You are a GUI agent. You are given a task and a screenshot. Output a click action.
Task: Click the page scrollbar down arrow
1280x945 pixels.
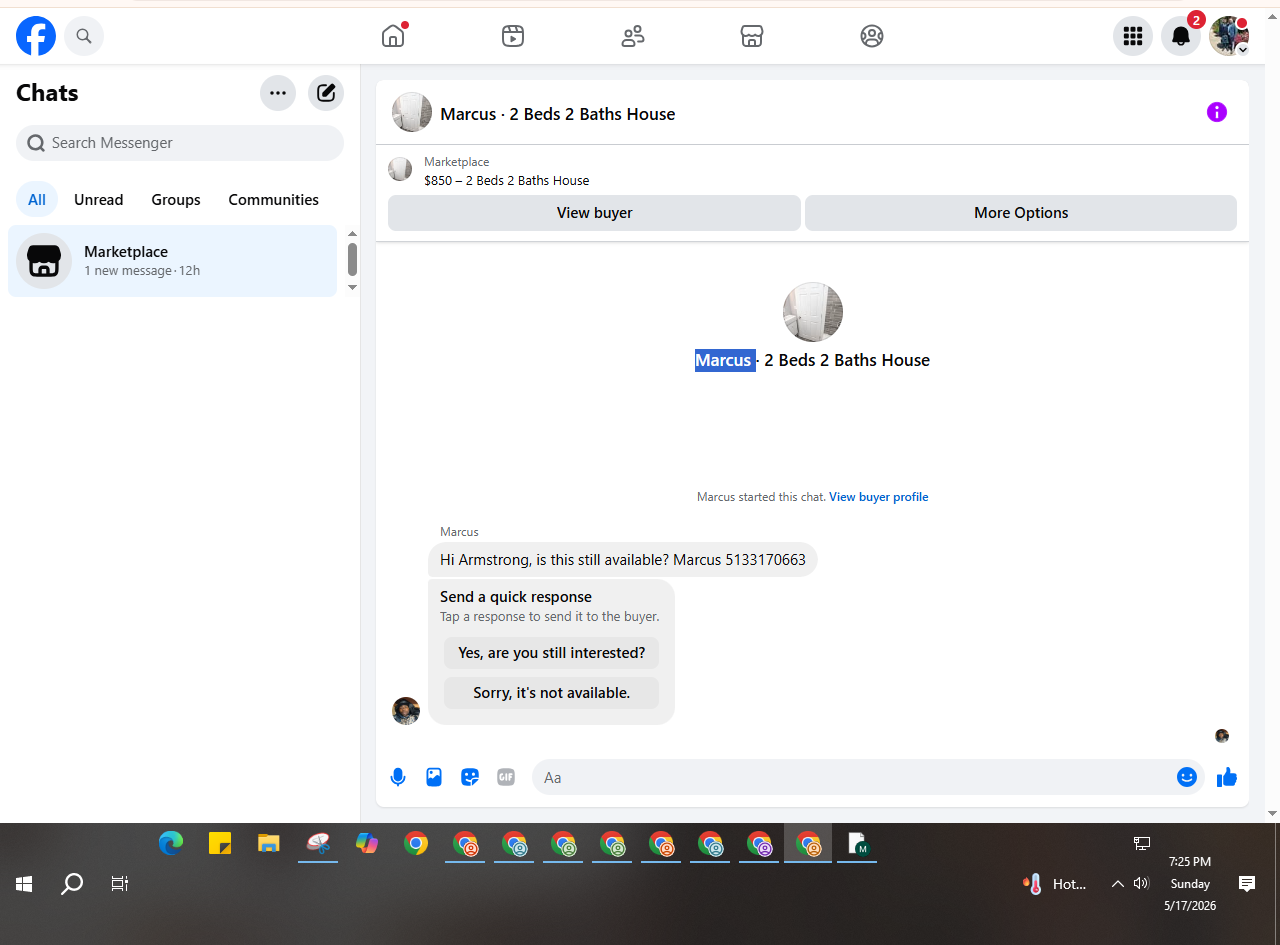(x=1272, y=813)
